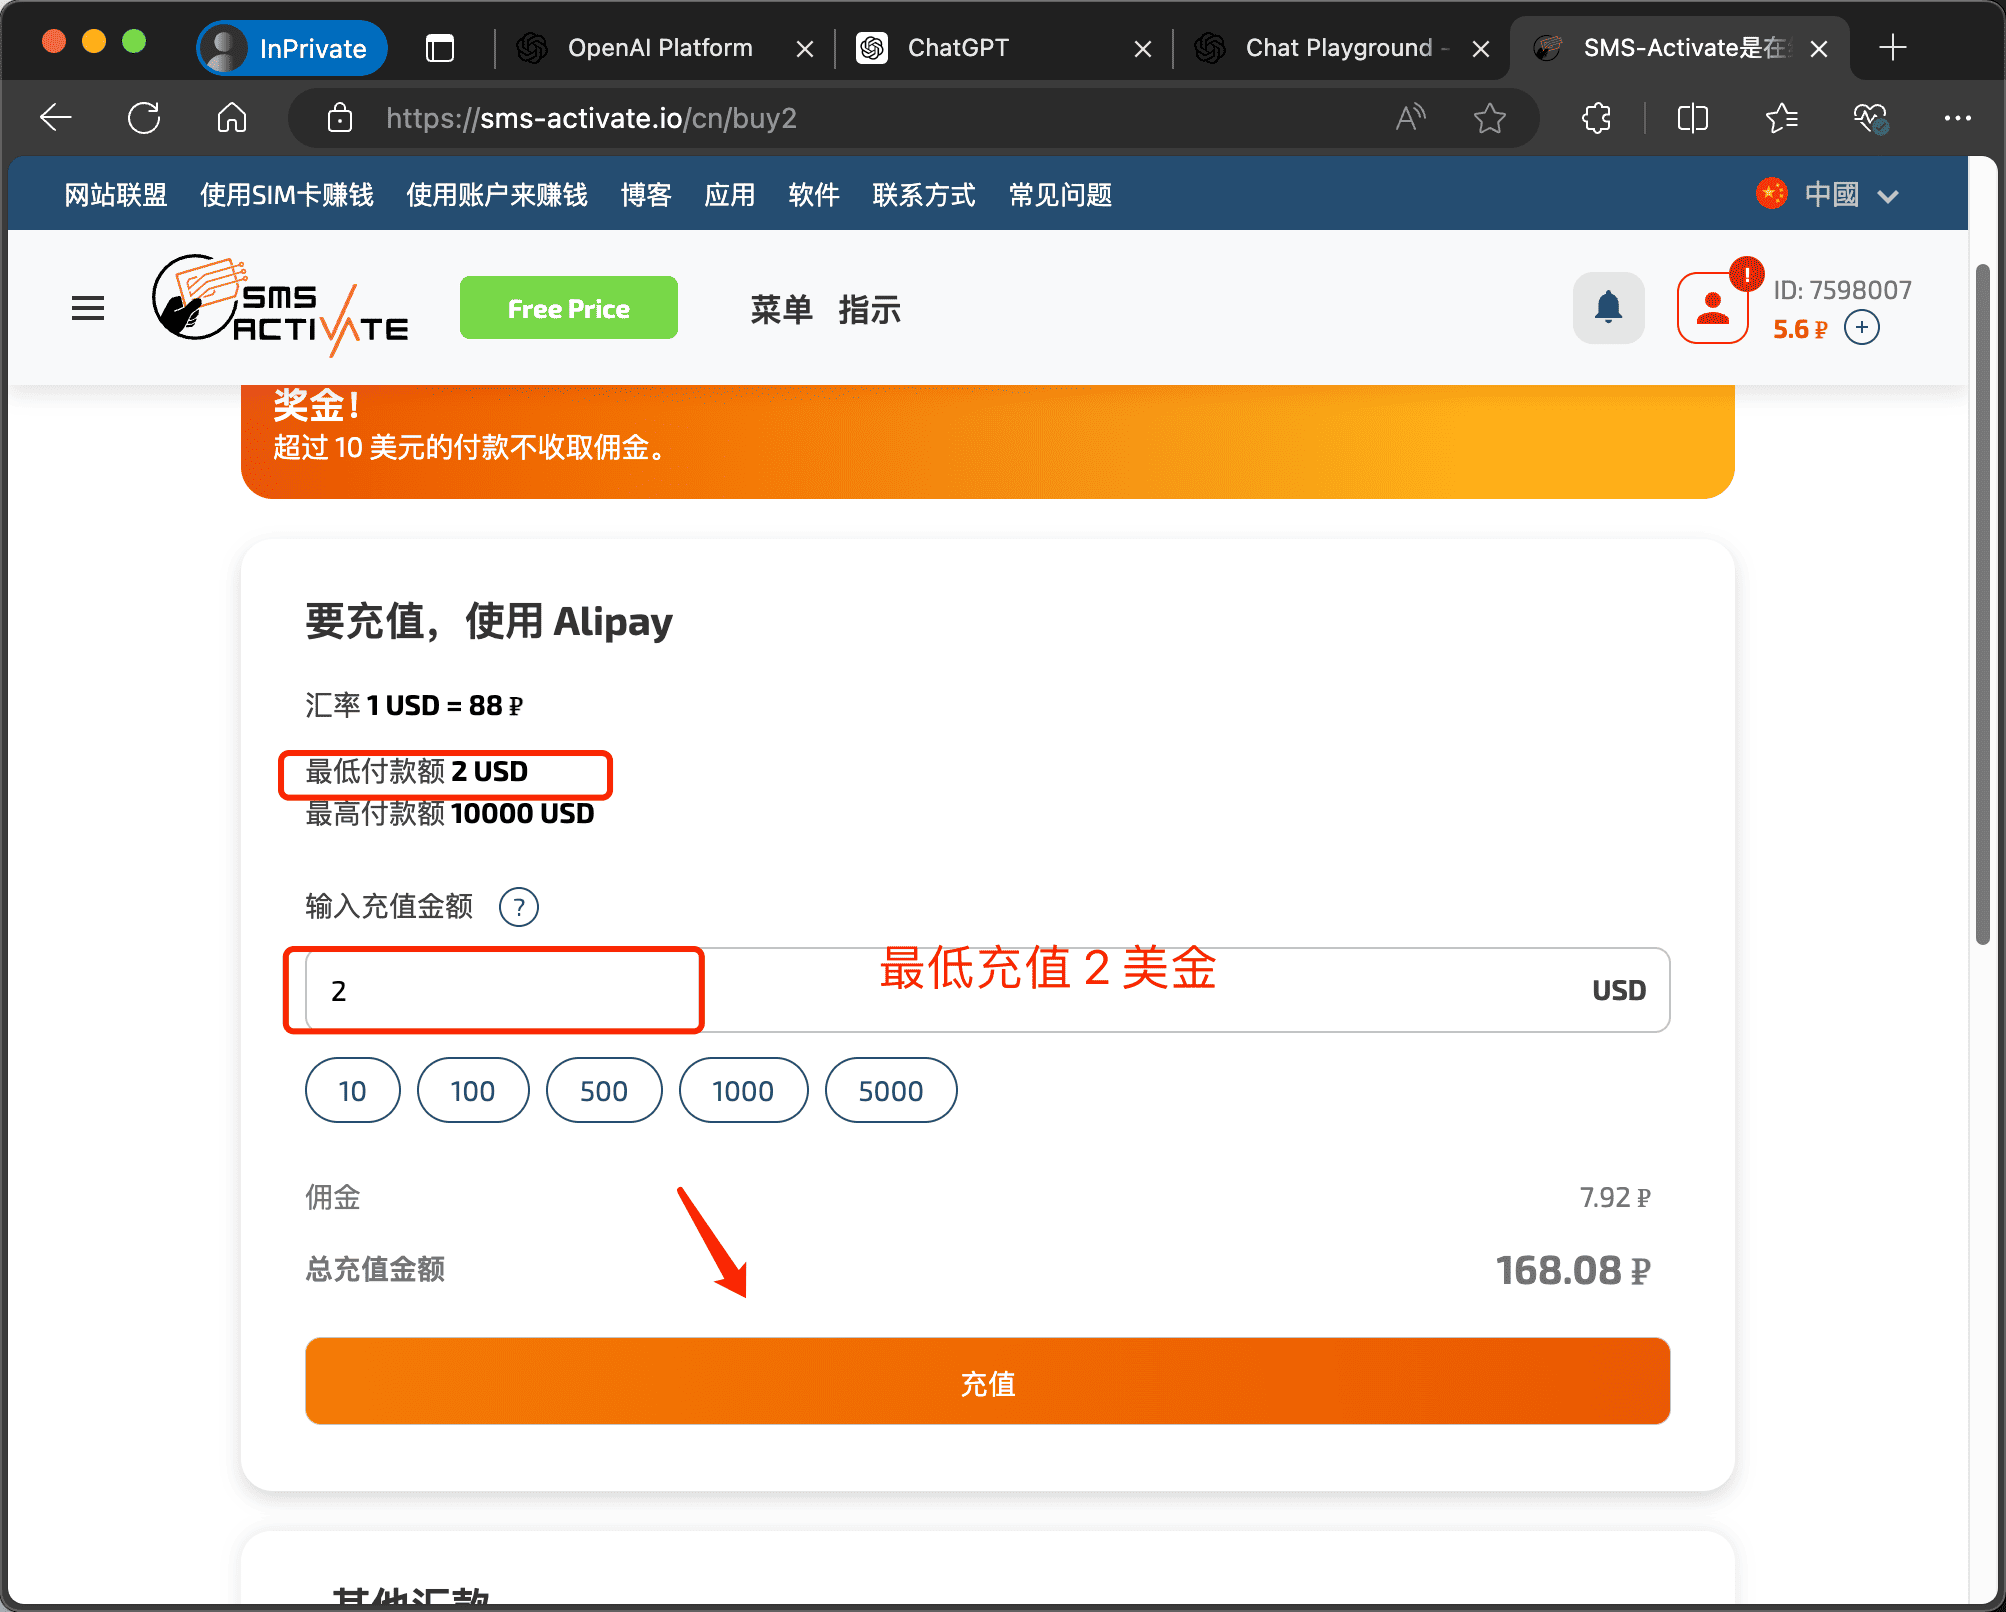Open the tab actions menu button
Viewport: 2006px width, 1612px height.
coord(439,48)
